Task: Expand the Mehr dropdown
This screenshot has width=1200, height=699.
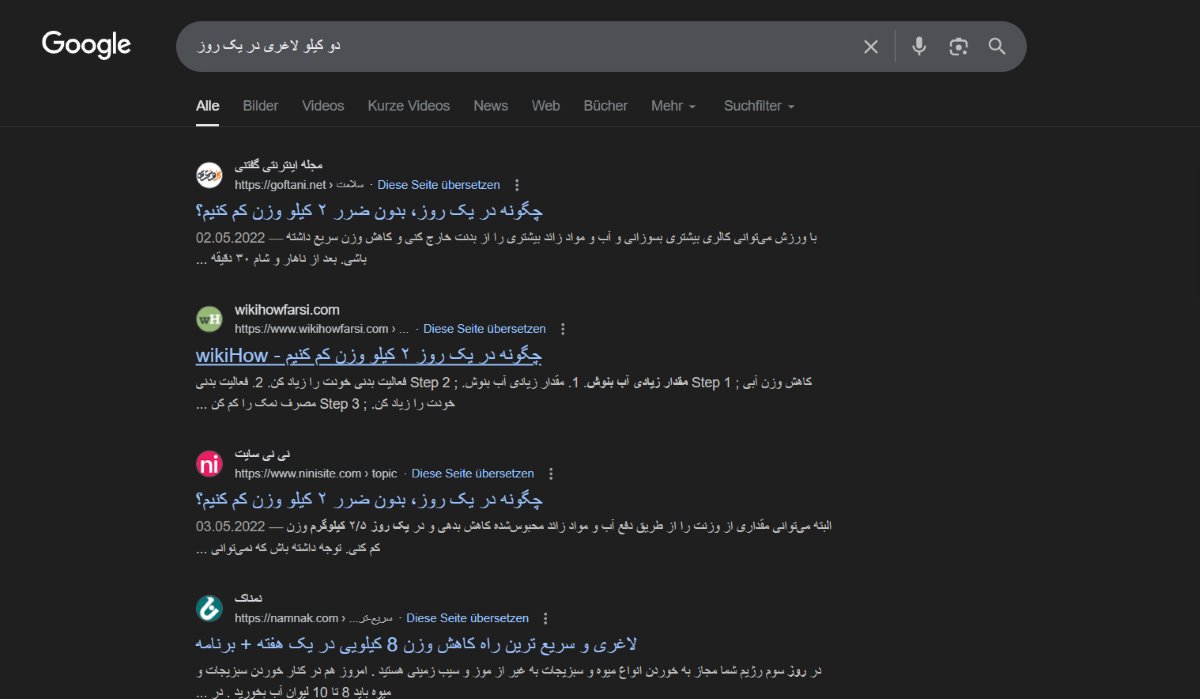Action: pyautogui.click(x=672, y=105)
